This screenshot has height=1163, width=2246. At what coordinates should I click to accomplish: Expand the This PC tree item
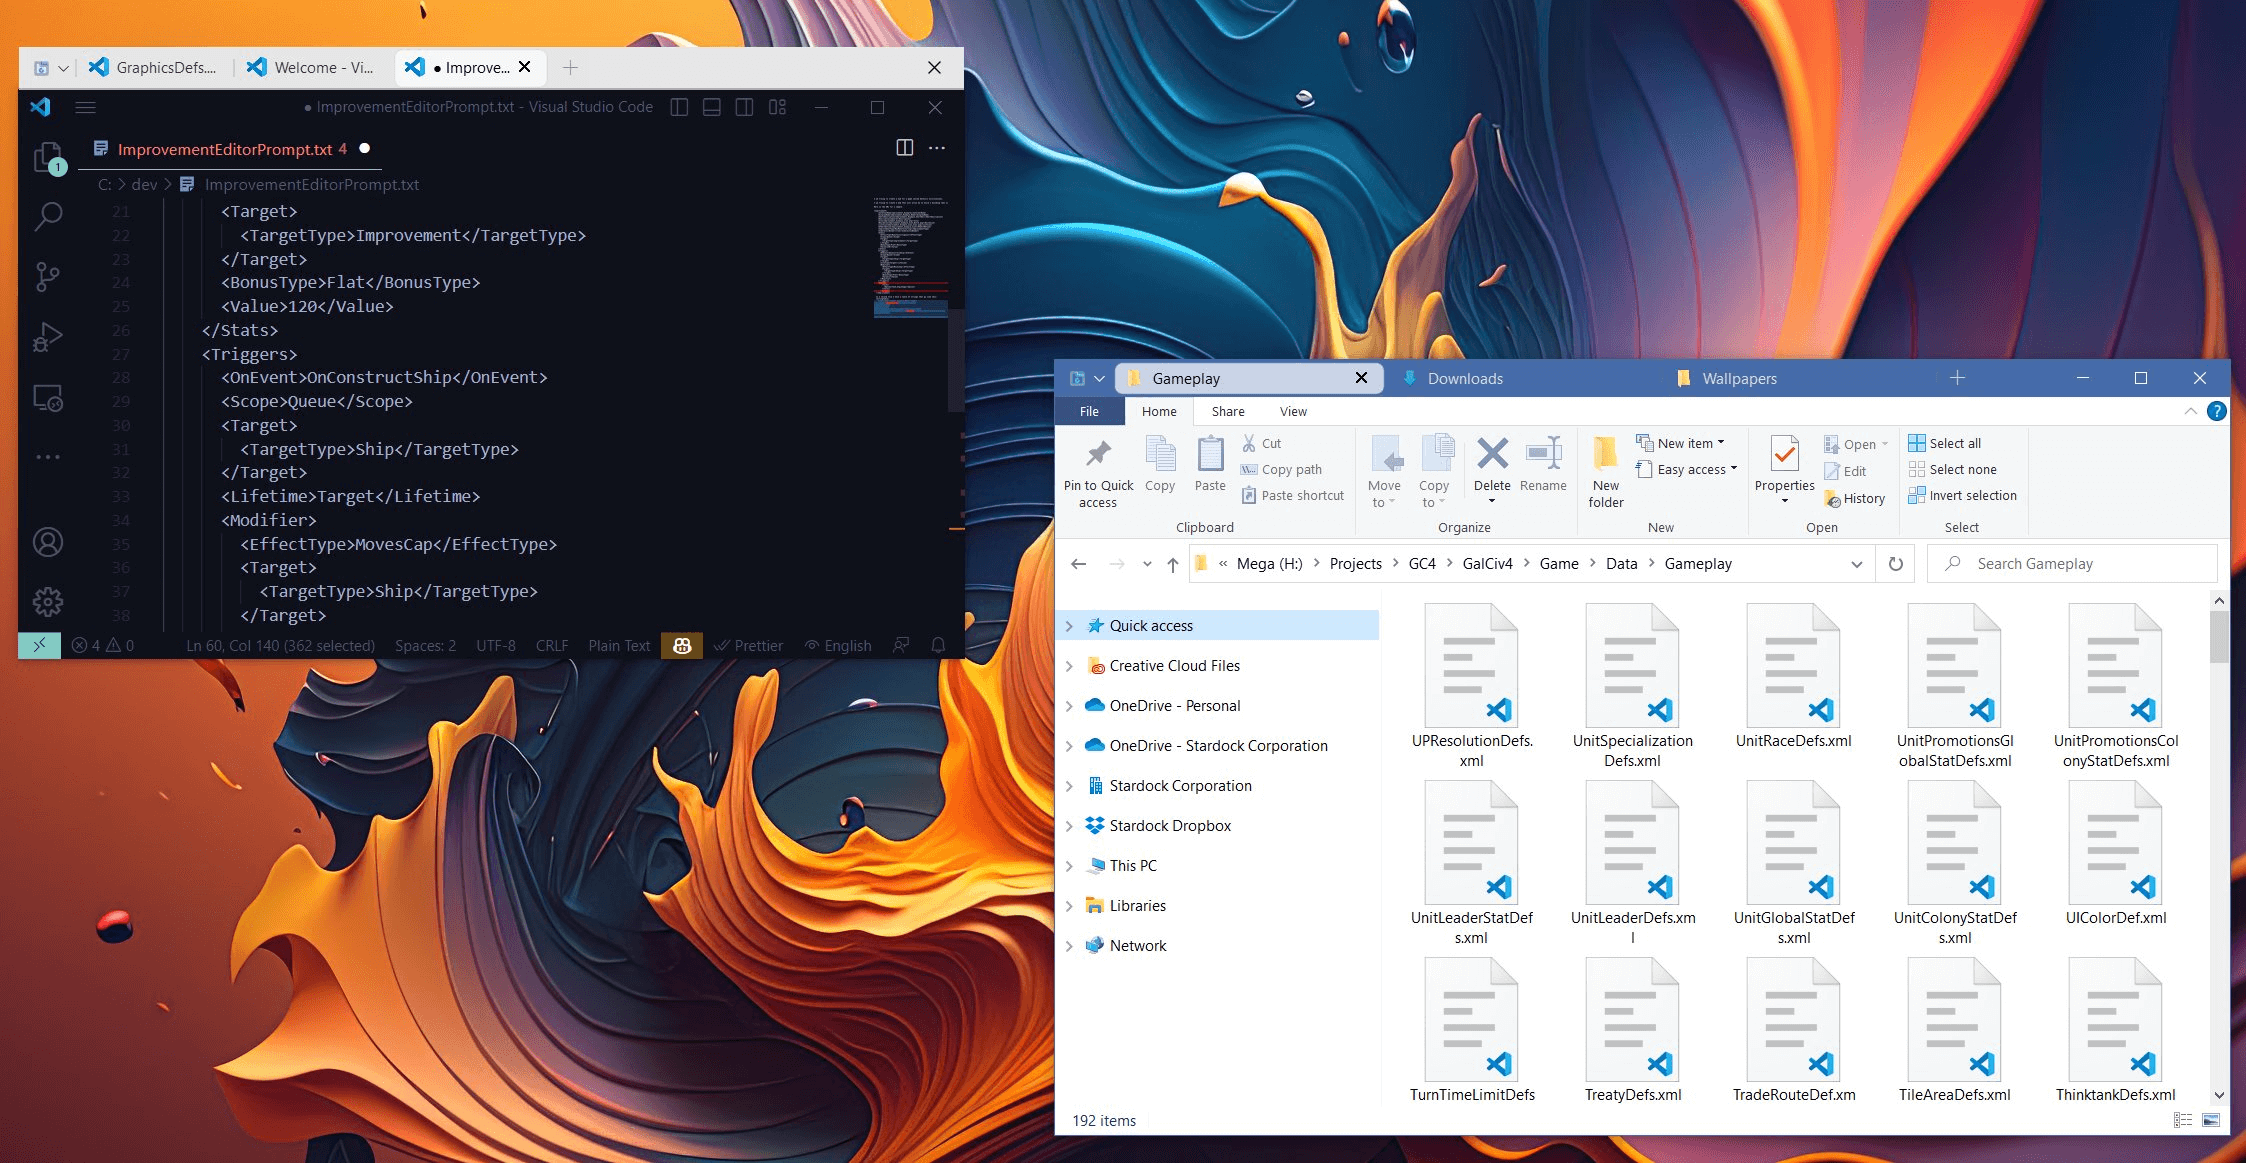pyautogui.click(x=1072, y=865)
